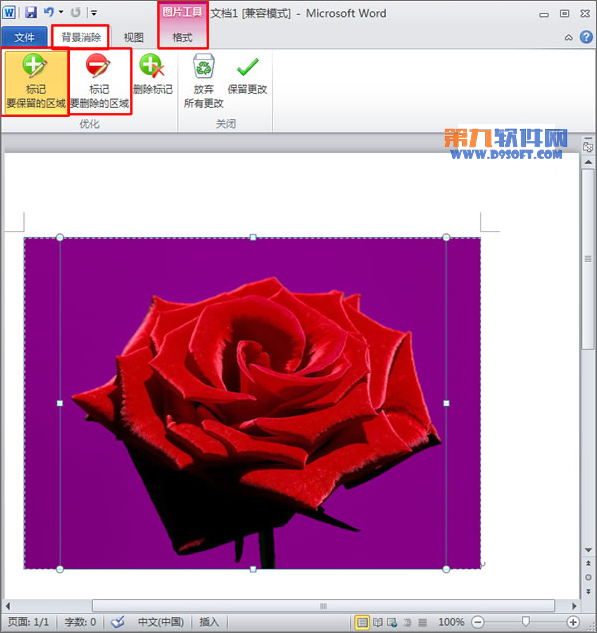Save the document from quick access toolbar
Image resolution: width=597 pixels, height=633 pixels.
(x=31, y=13)
